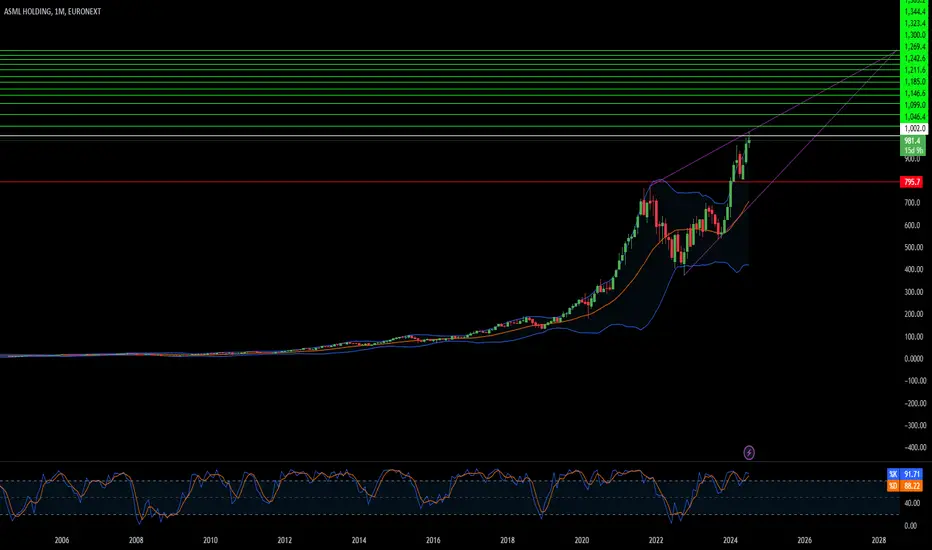
Task: Click the 0.0000 price axis value
Action: coord(913,359)
